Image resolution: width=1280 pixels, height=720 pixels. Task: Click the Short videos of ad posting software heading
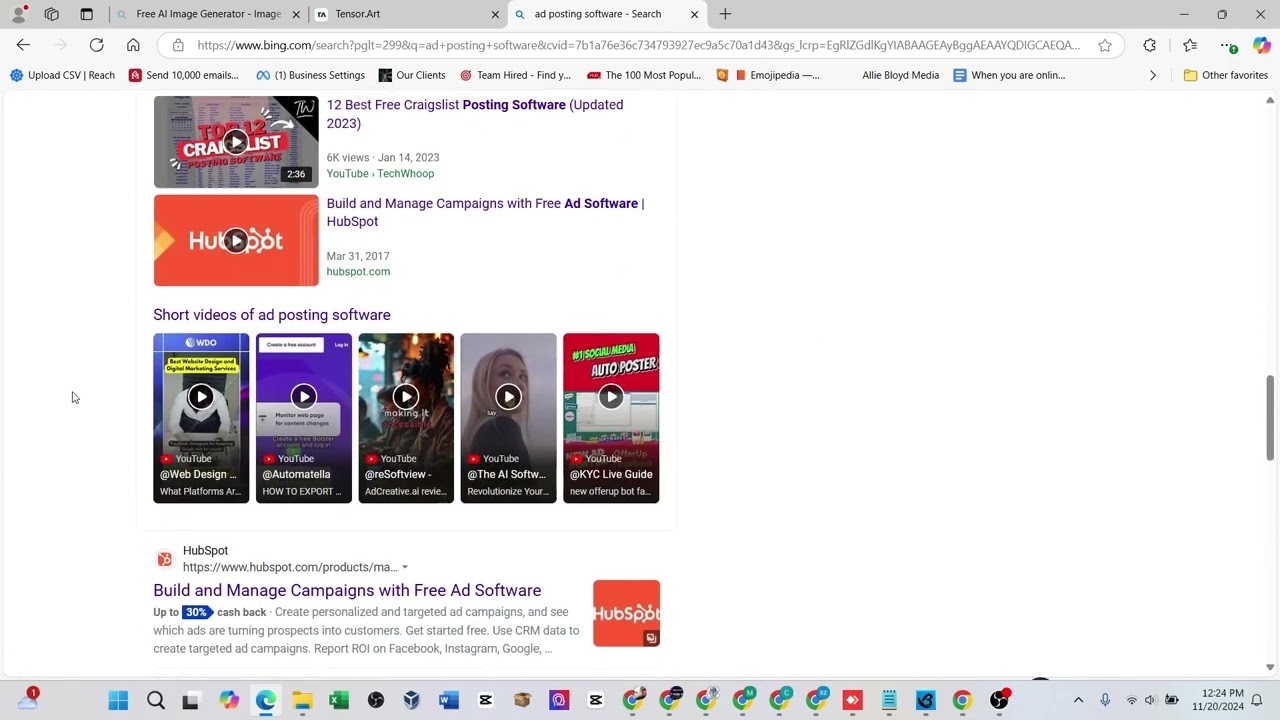tap(272, 315)
